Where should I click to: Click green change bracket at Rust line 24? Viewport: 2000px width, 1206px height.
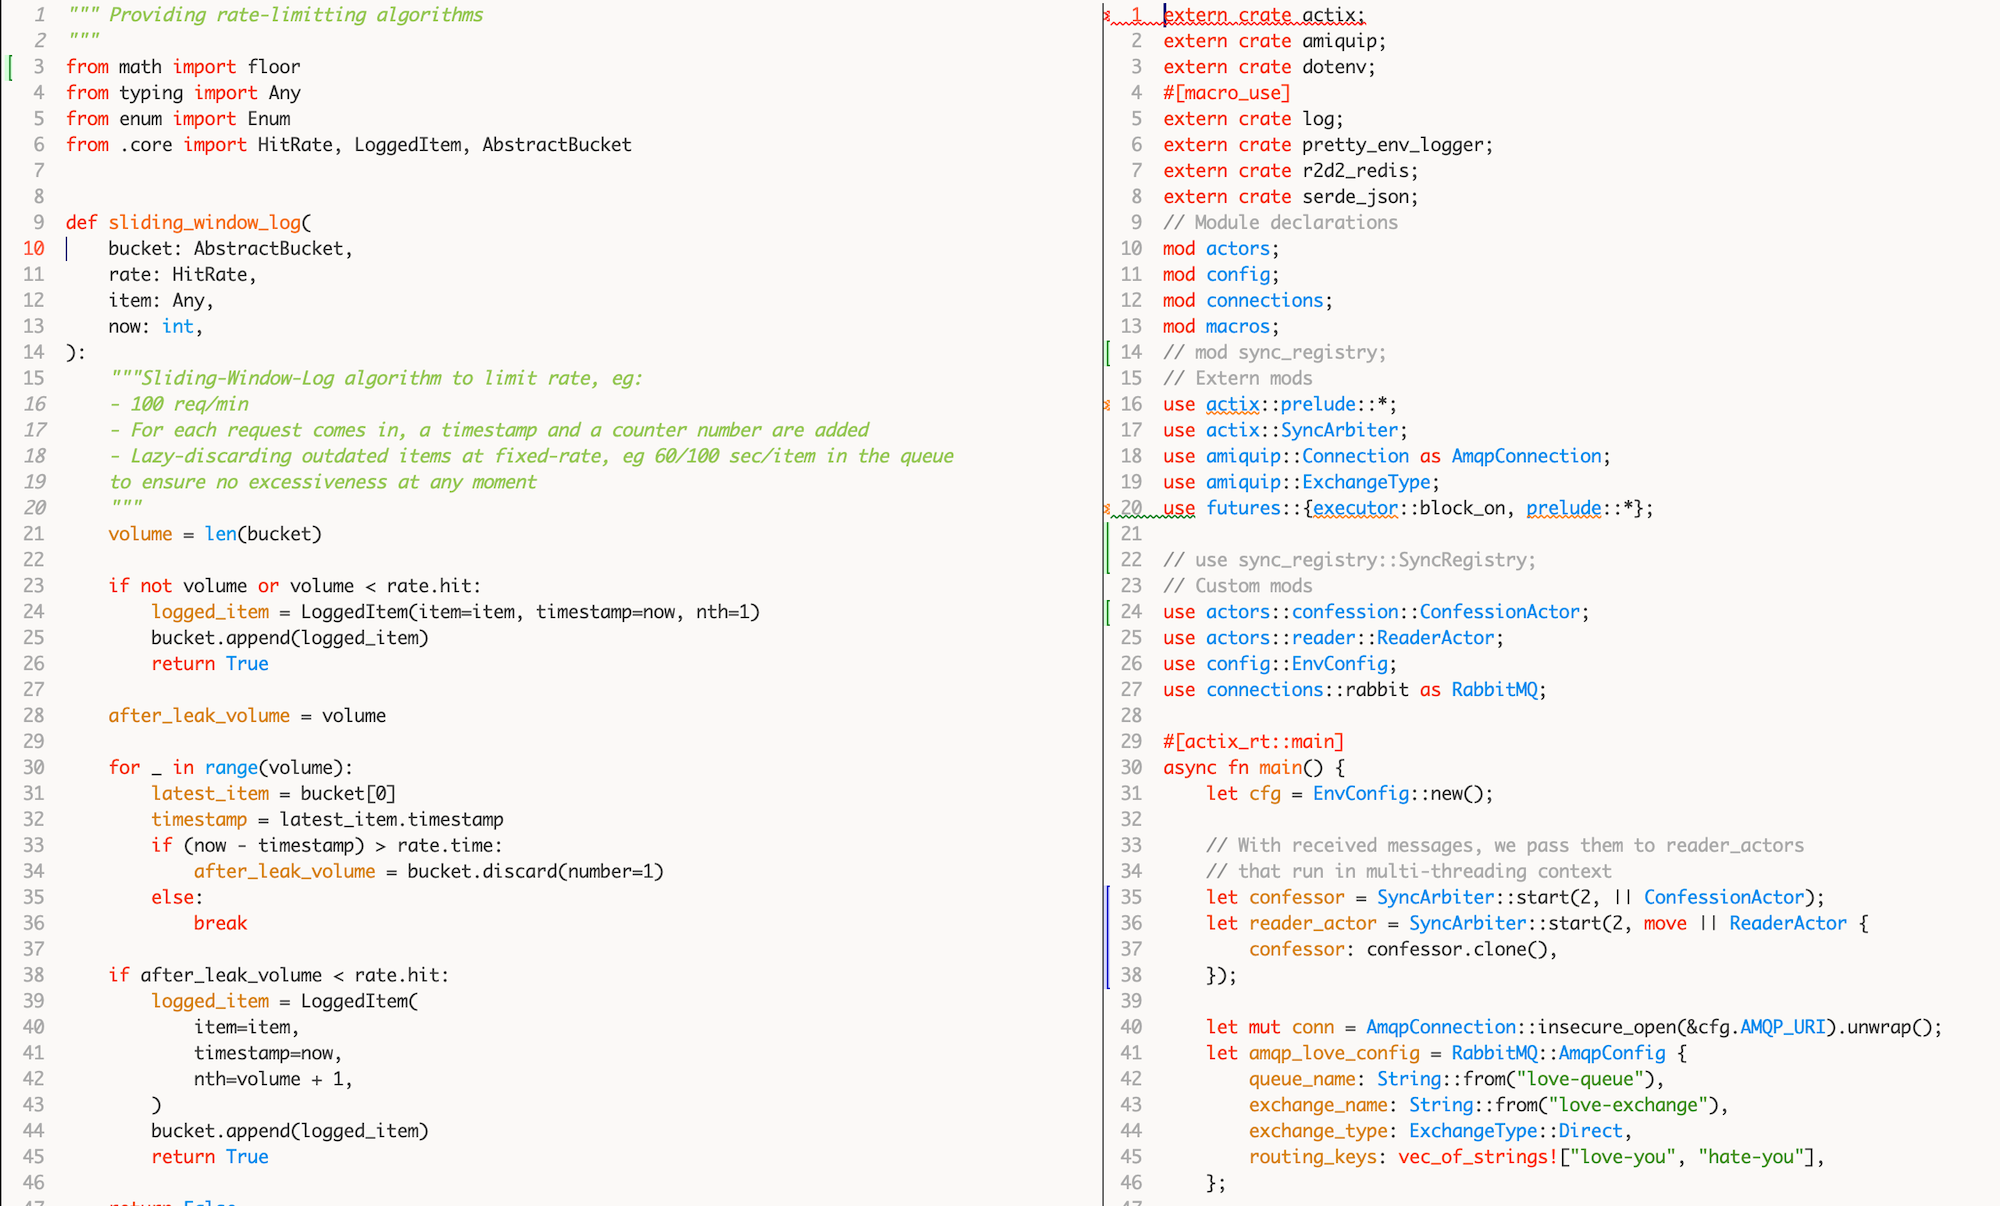(x=1108, y=612)
